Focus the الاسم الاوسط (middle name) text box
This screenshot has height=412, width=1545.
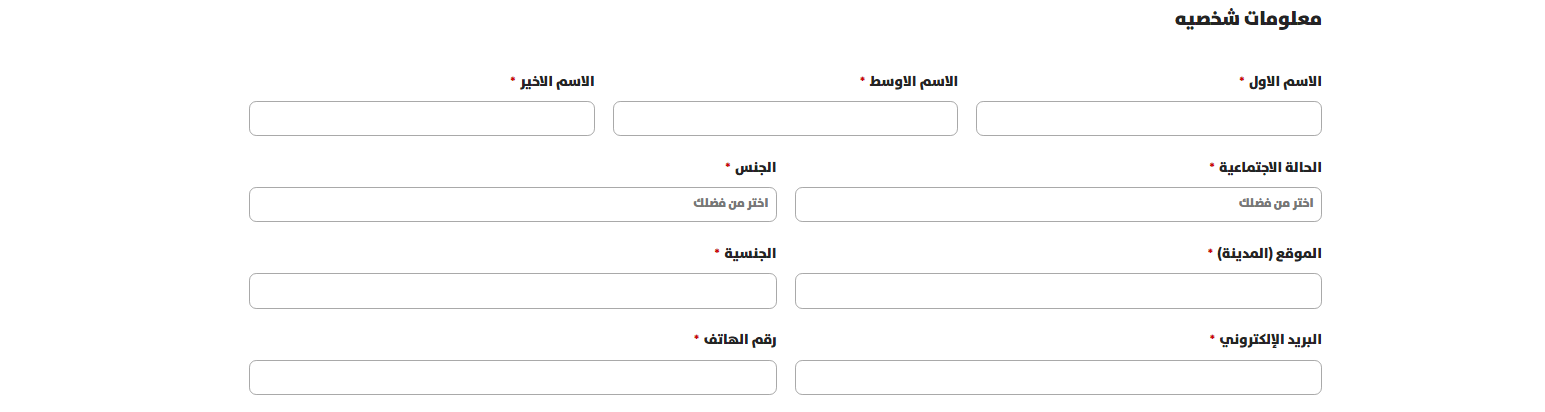[x=785, y=118]
